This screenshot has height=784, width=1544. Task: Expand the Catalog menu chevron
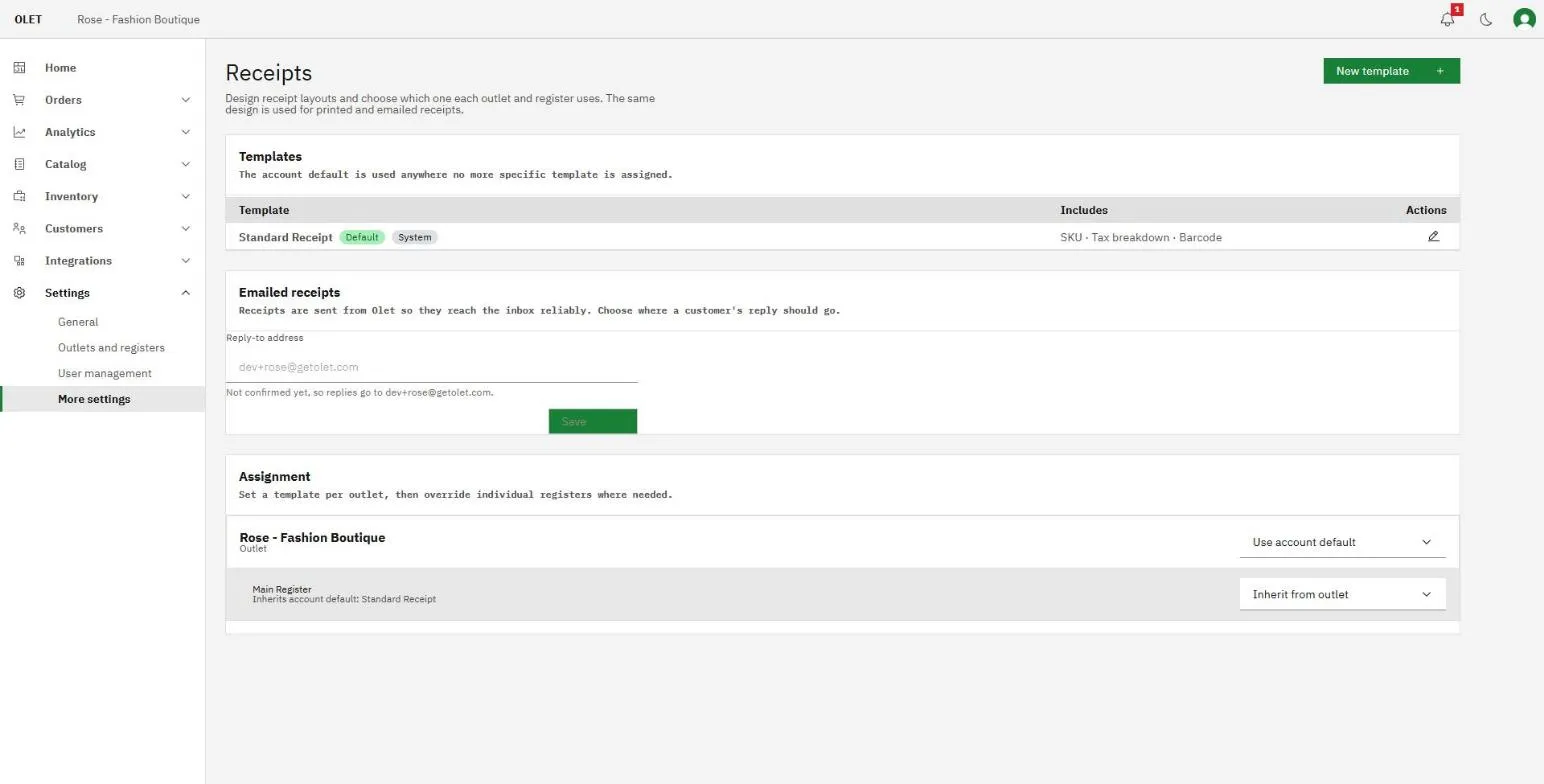(185, 164)
